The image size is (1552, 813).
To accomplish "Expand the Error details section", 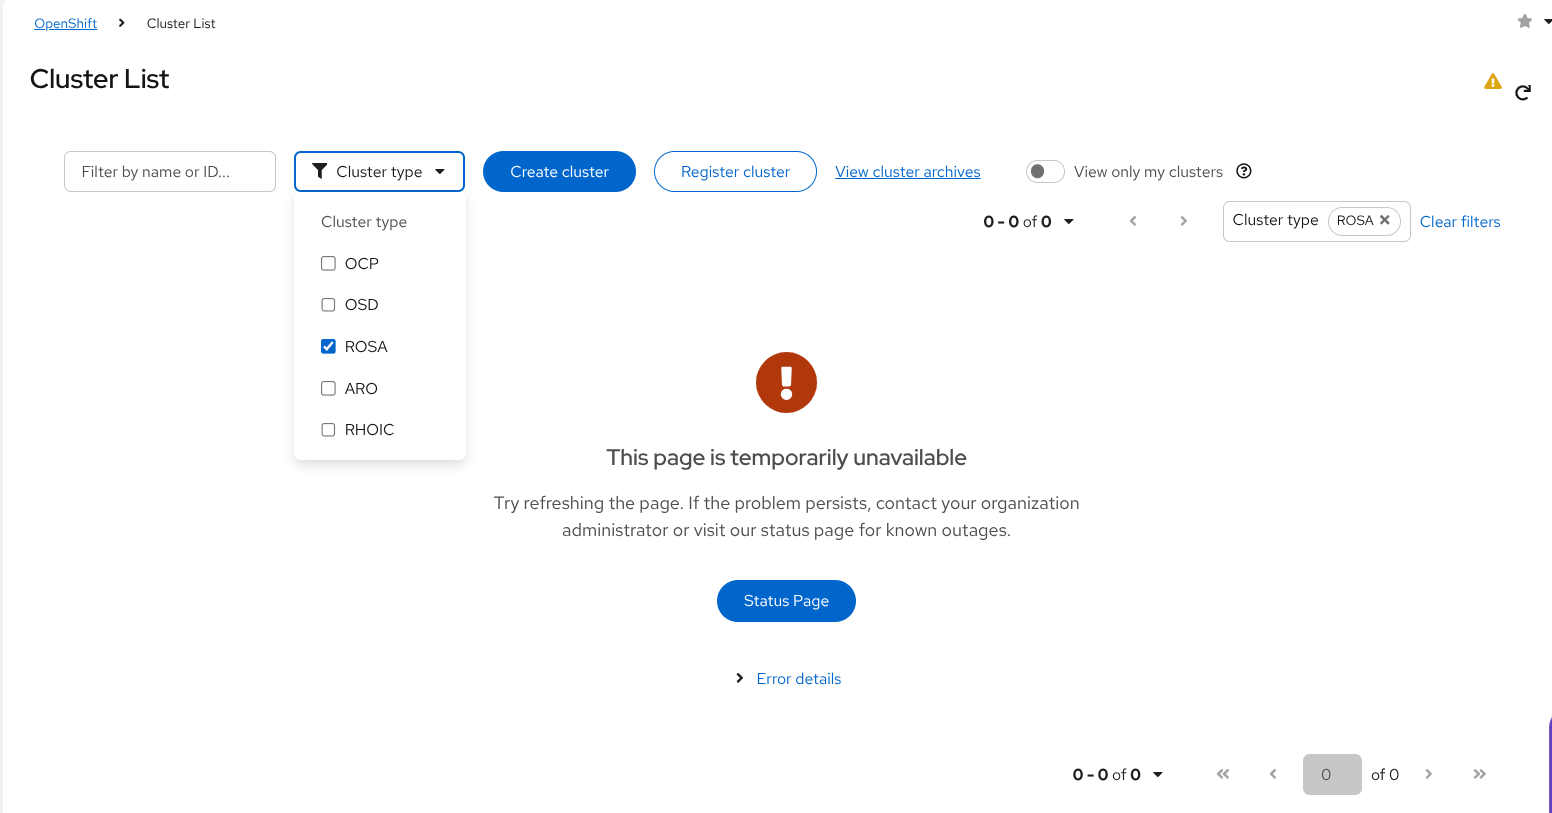I will pos(797,679).
